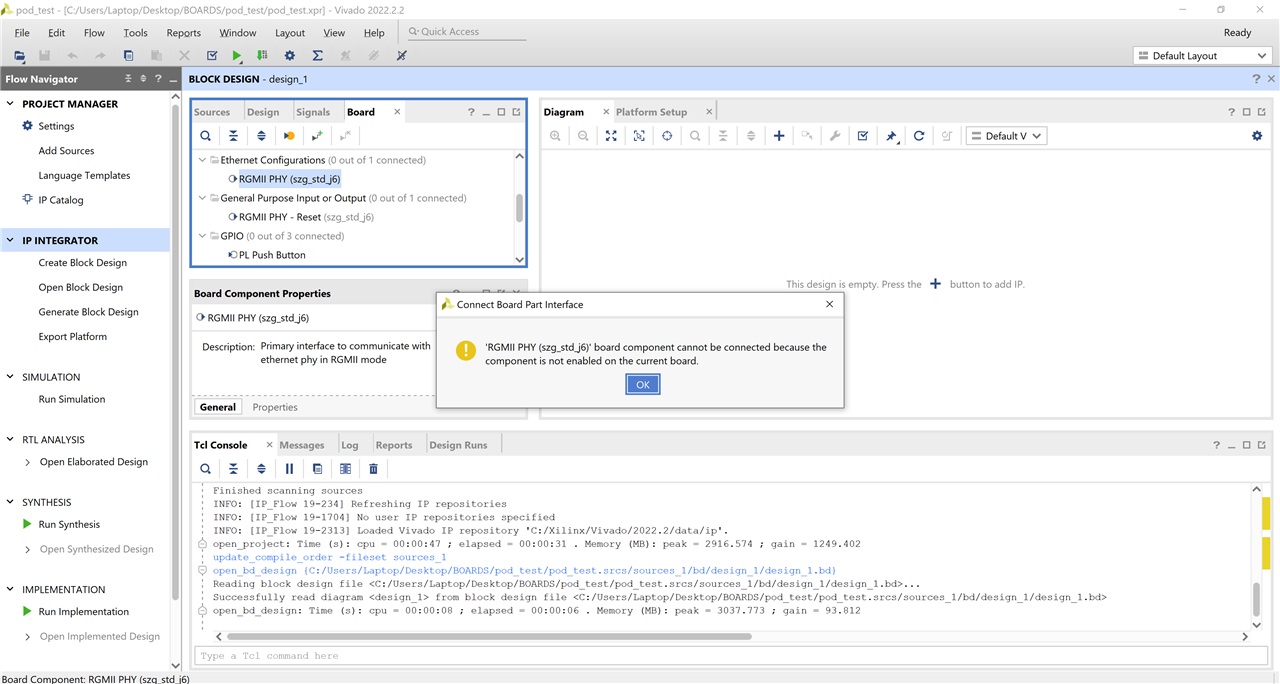Click the crossed-out pin icon in main toolbar
The height and width of the screenshot is (684, 1280).
point(401,56)
